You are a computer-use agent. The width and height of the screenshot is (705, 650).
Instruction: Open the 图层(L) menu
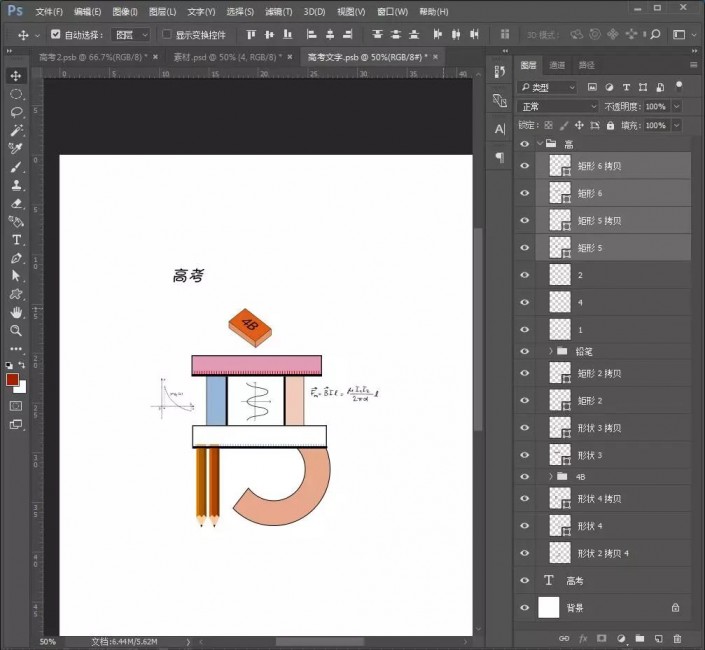(162, 12)
